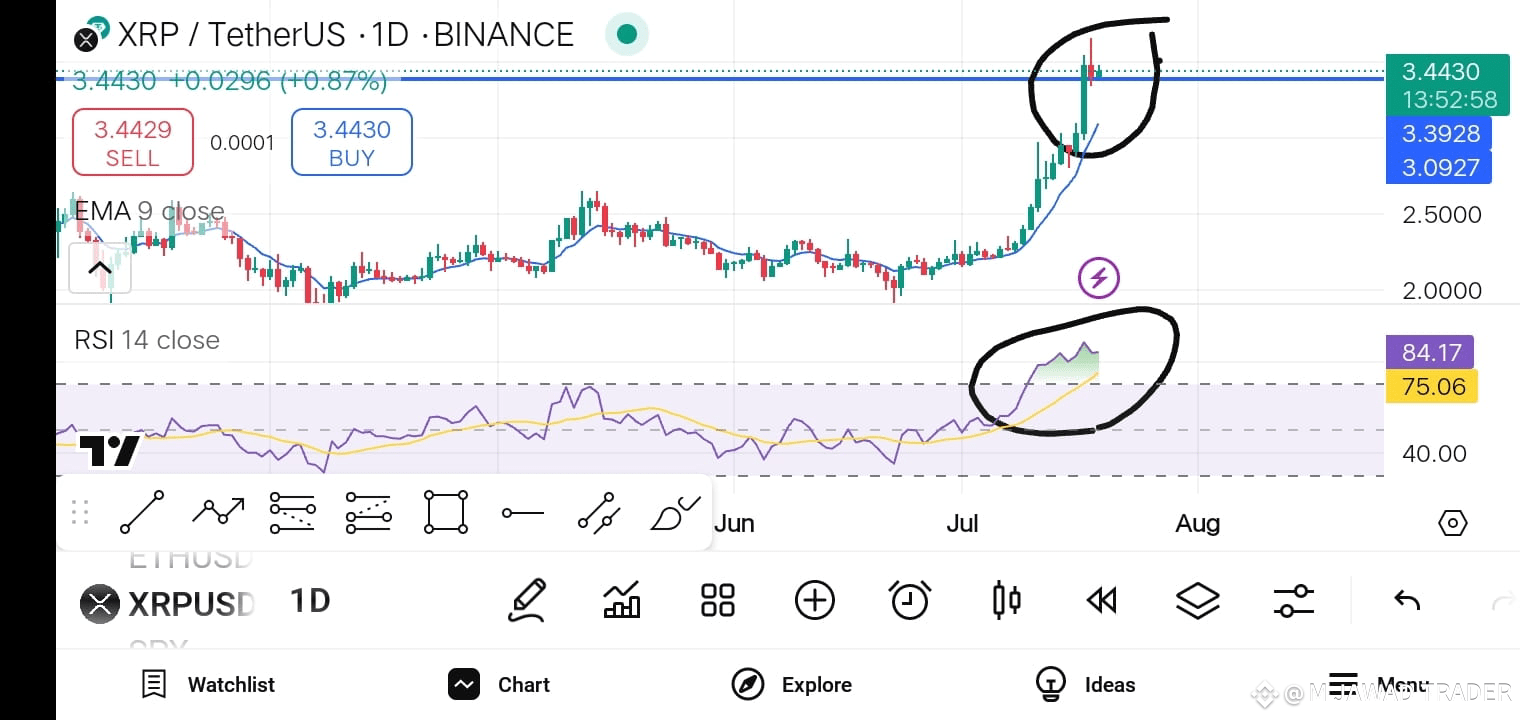Open the pencil drawing mode
The width and height of the screenshot is (1520, 720).
pyautogui.click(x=527, y=601)
